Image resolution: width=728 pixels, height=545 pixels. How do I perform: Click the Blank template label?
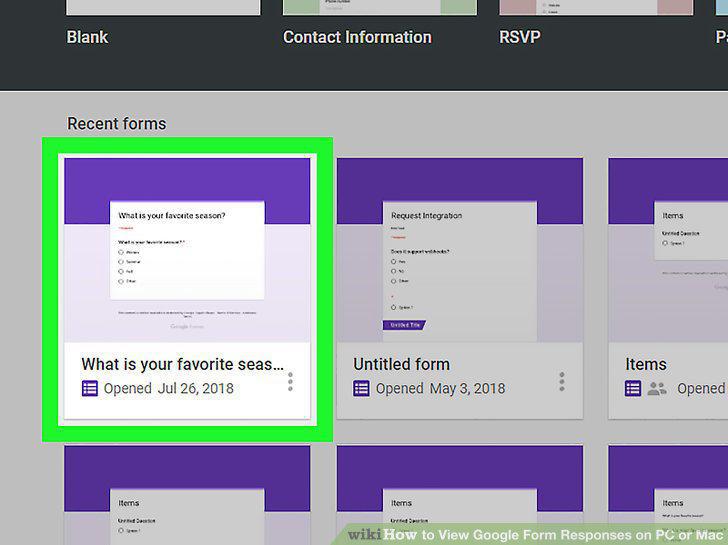pyautogui.click(x=87, y=37)
